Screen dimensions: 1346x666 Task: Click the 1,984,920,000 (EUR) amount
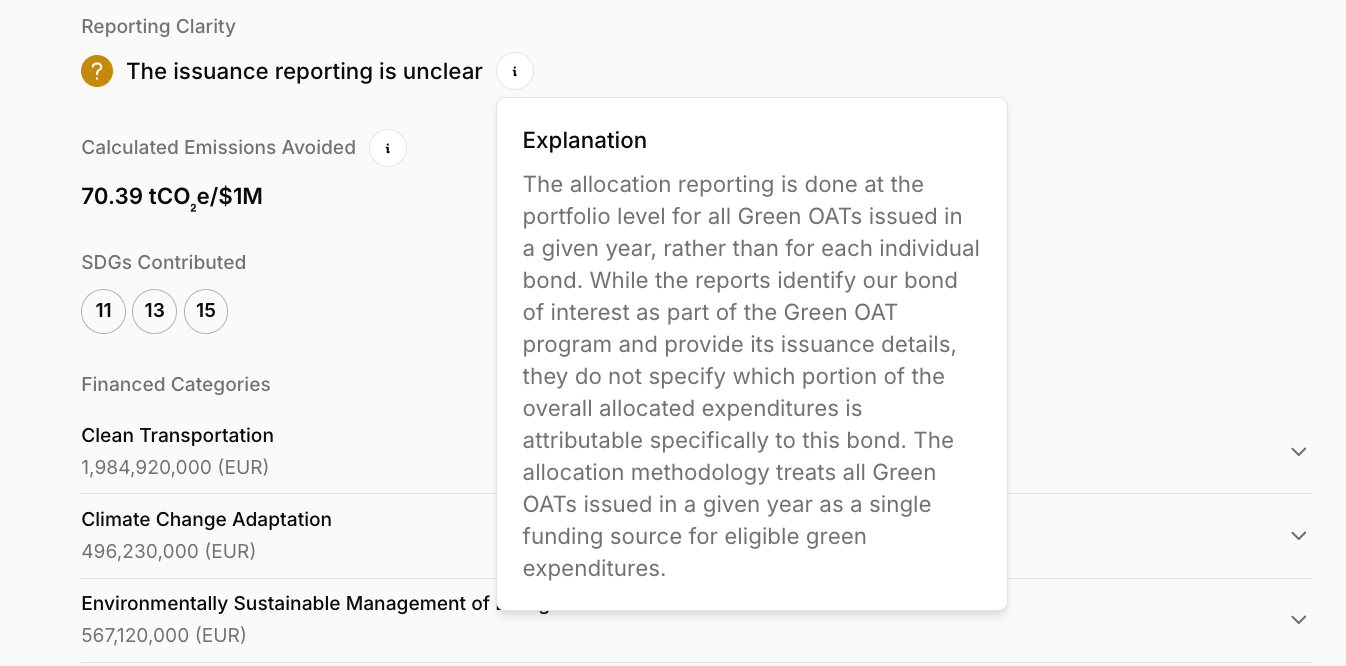point(174,467)
